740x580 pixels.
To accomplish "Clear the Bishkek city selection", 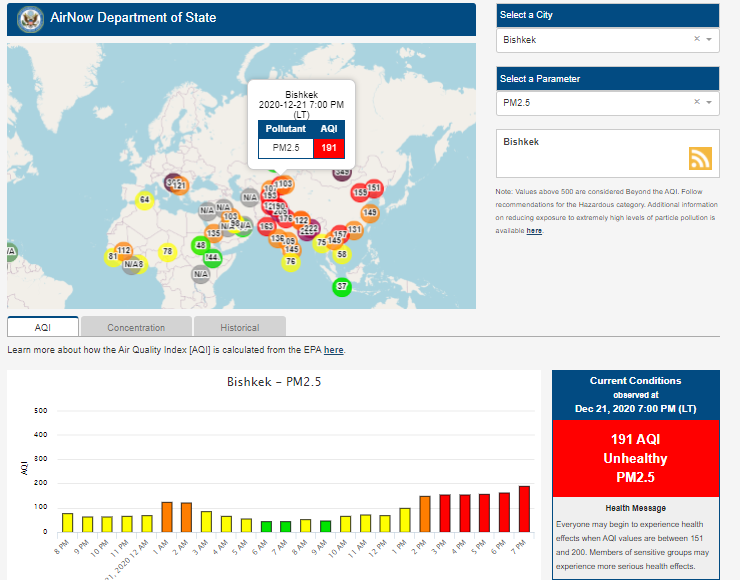I will (697, 39).
